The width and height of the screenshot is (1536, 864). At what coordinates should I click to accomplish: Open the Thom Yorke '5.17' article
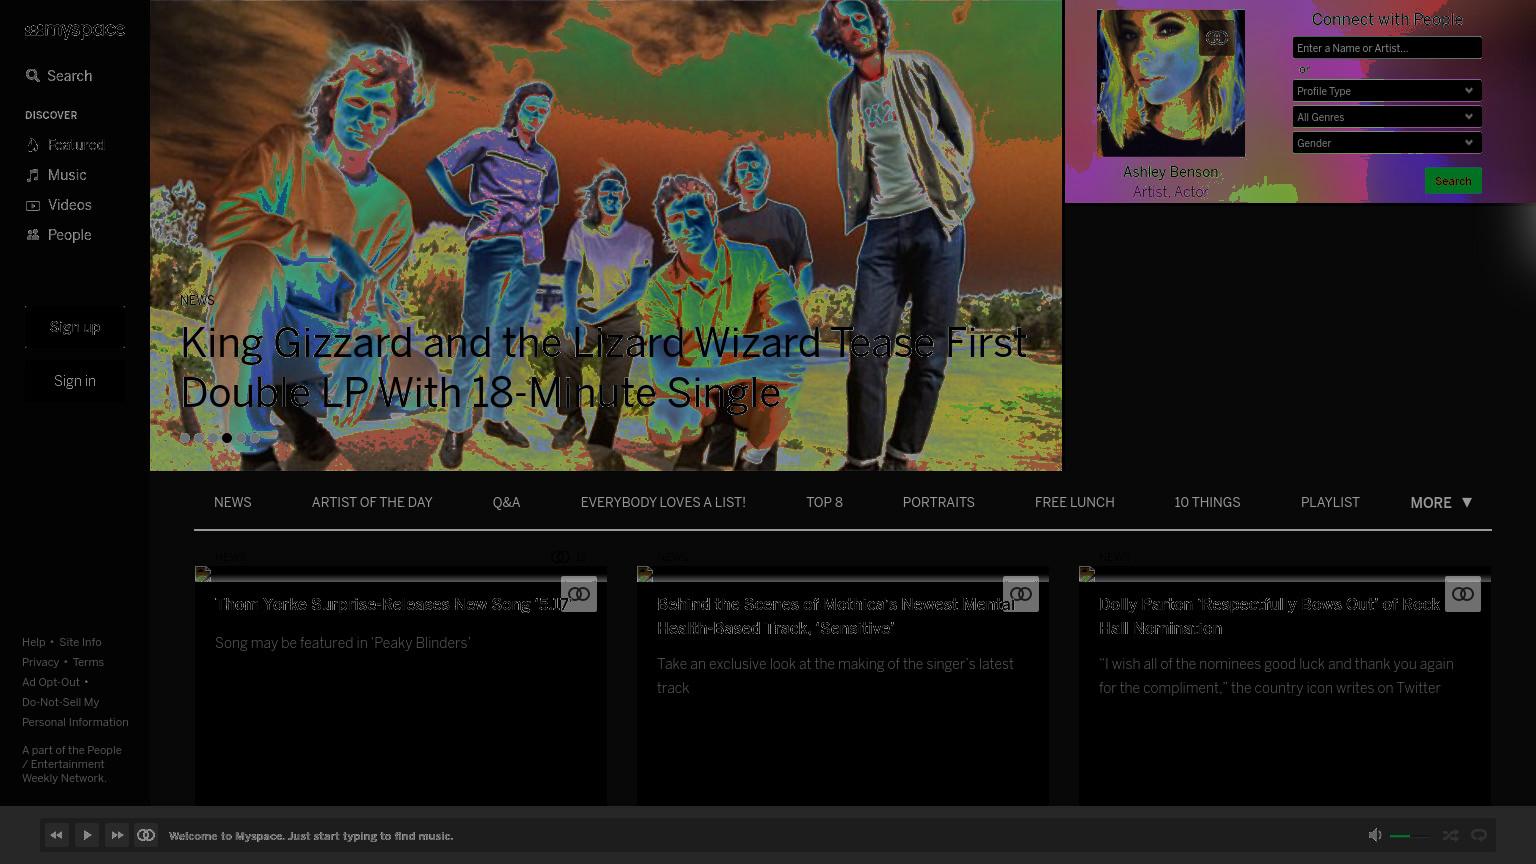[392, 605]
